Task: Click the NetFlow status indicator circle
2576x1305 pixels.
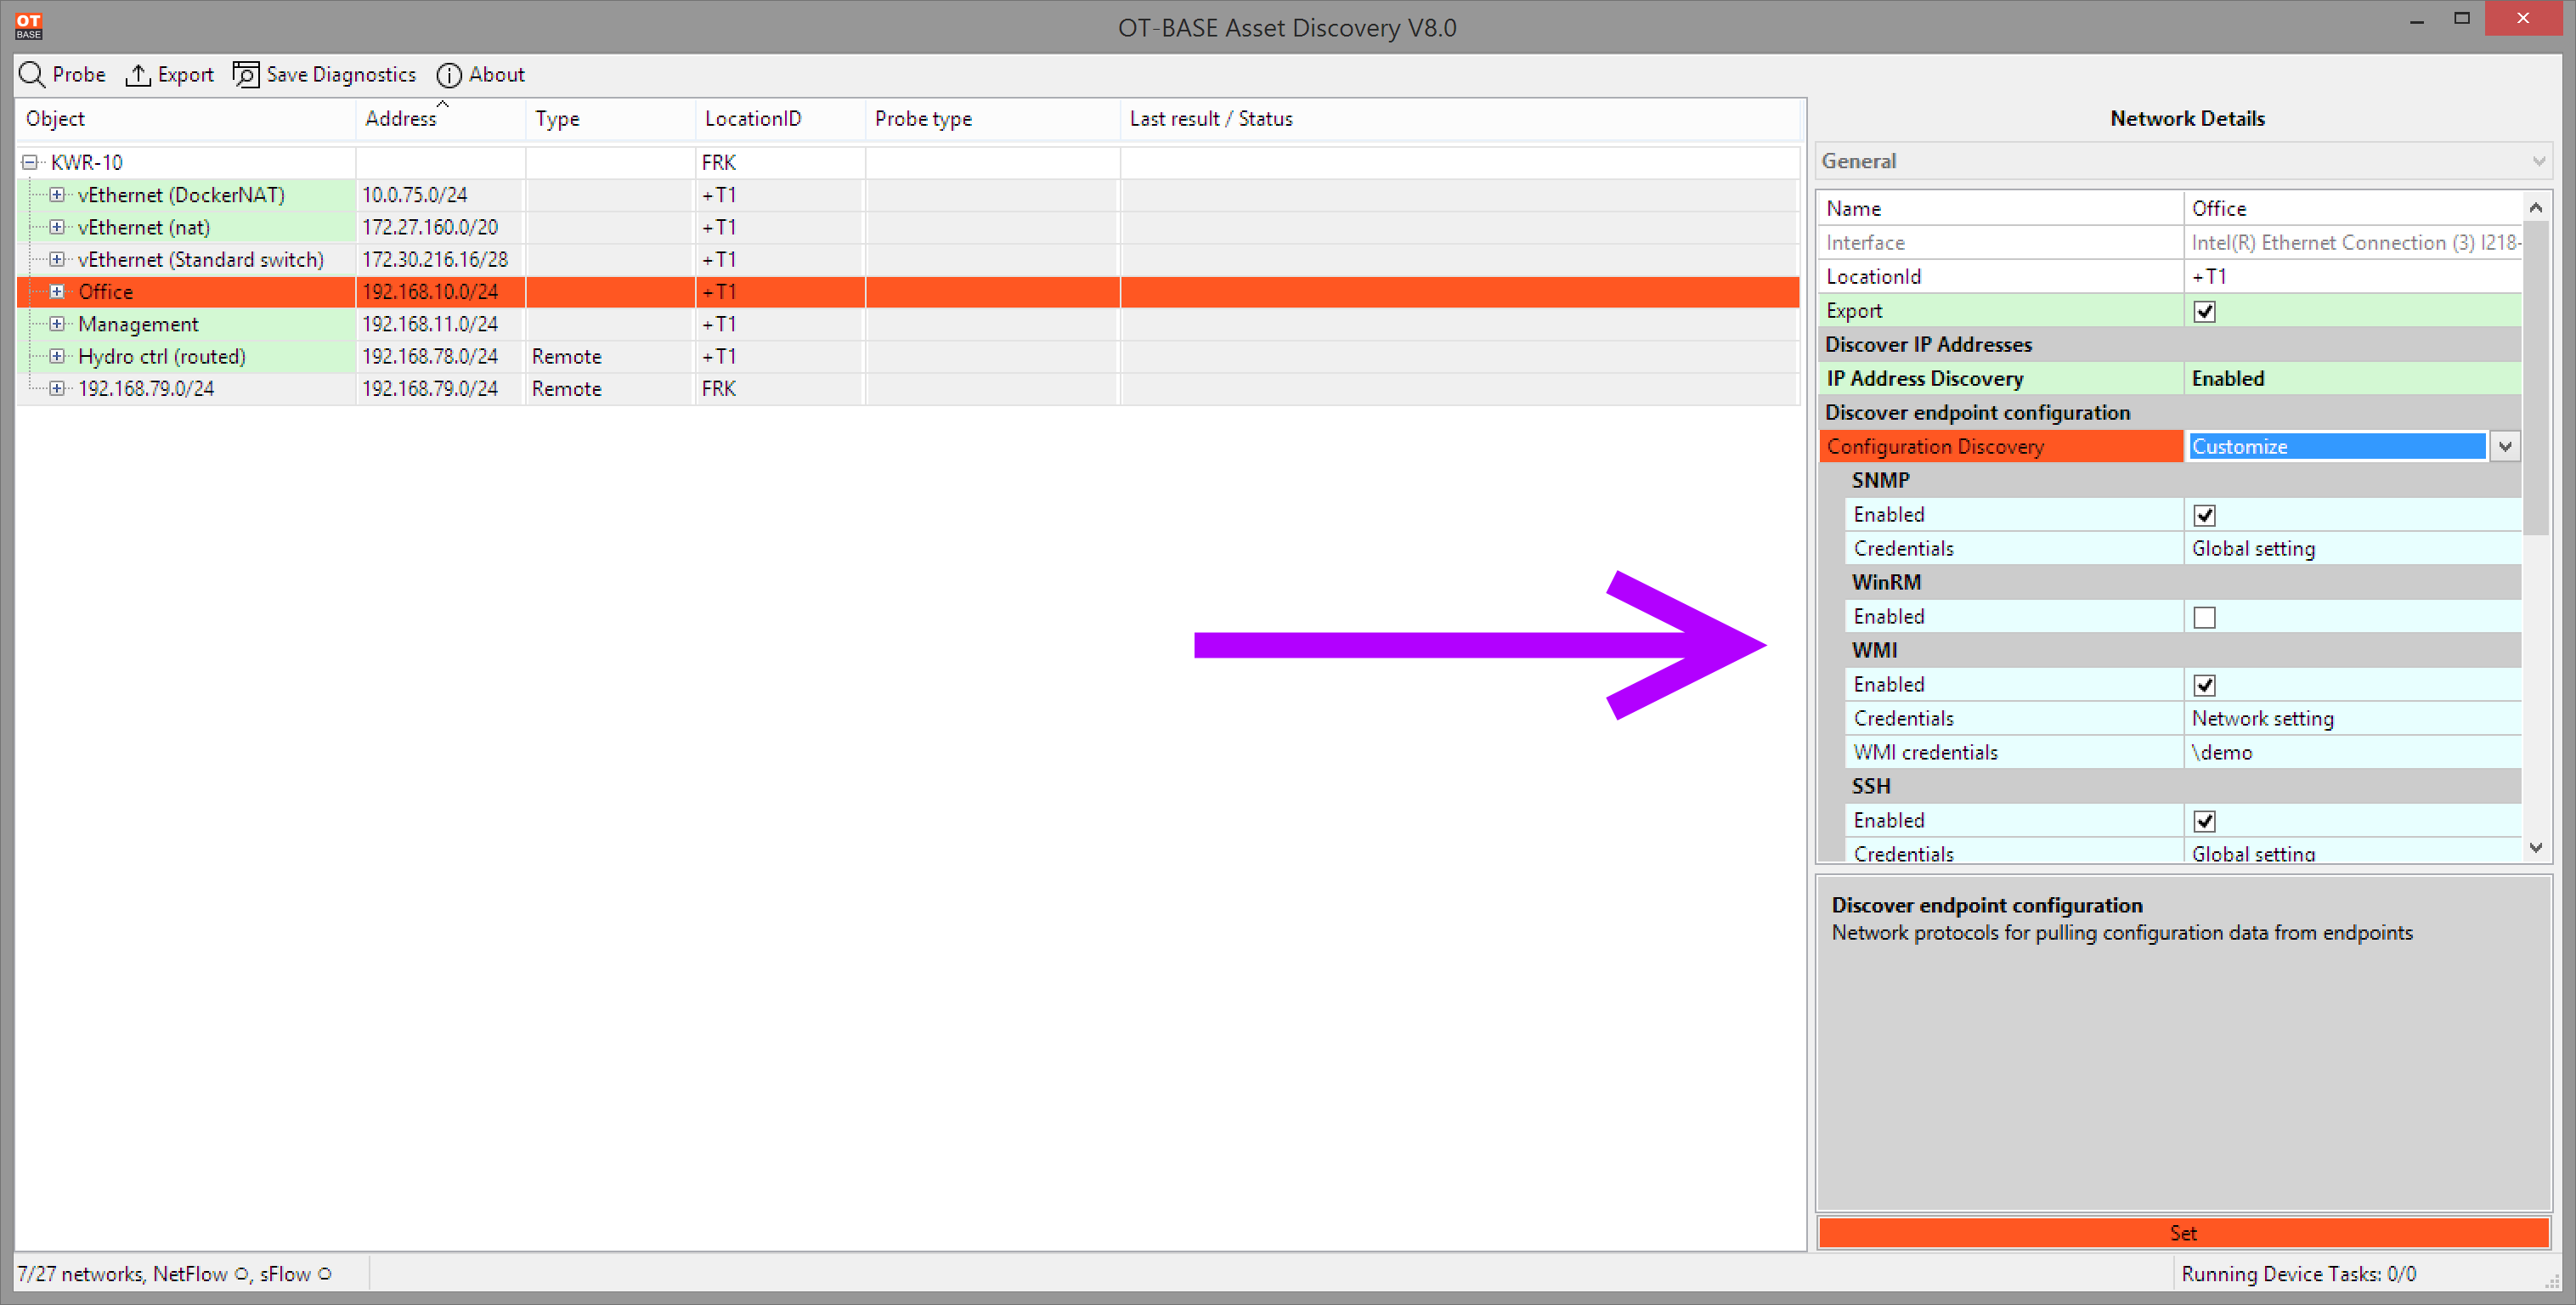Action: click(x=240, y=1275)
